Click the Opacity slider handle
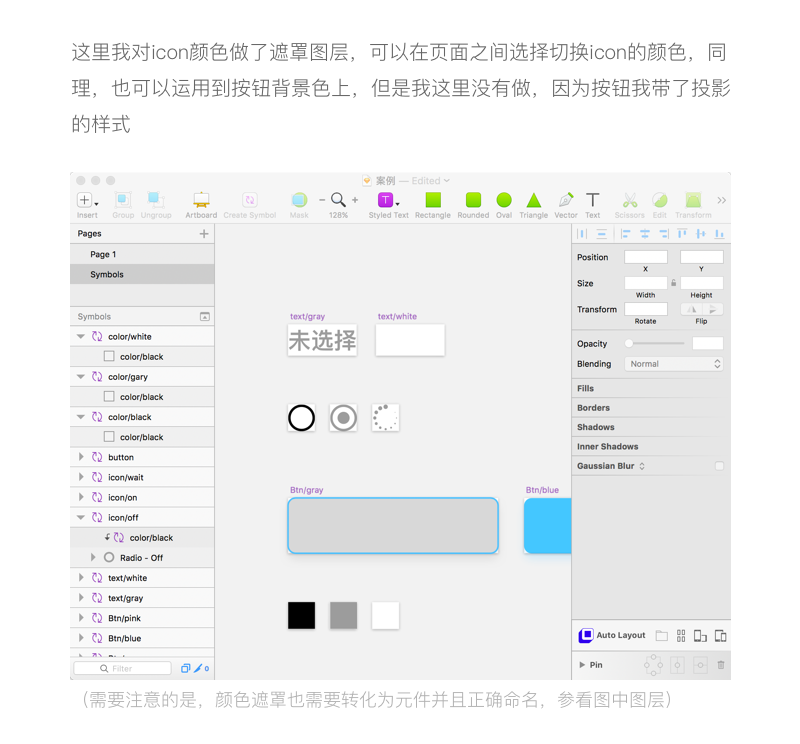This screenshot has width=800, height=744. pos(629,343)
